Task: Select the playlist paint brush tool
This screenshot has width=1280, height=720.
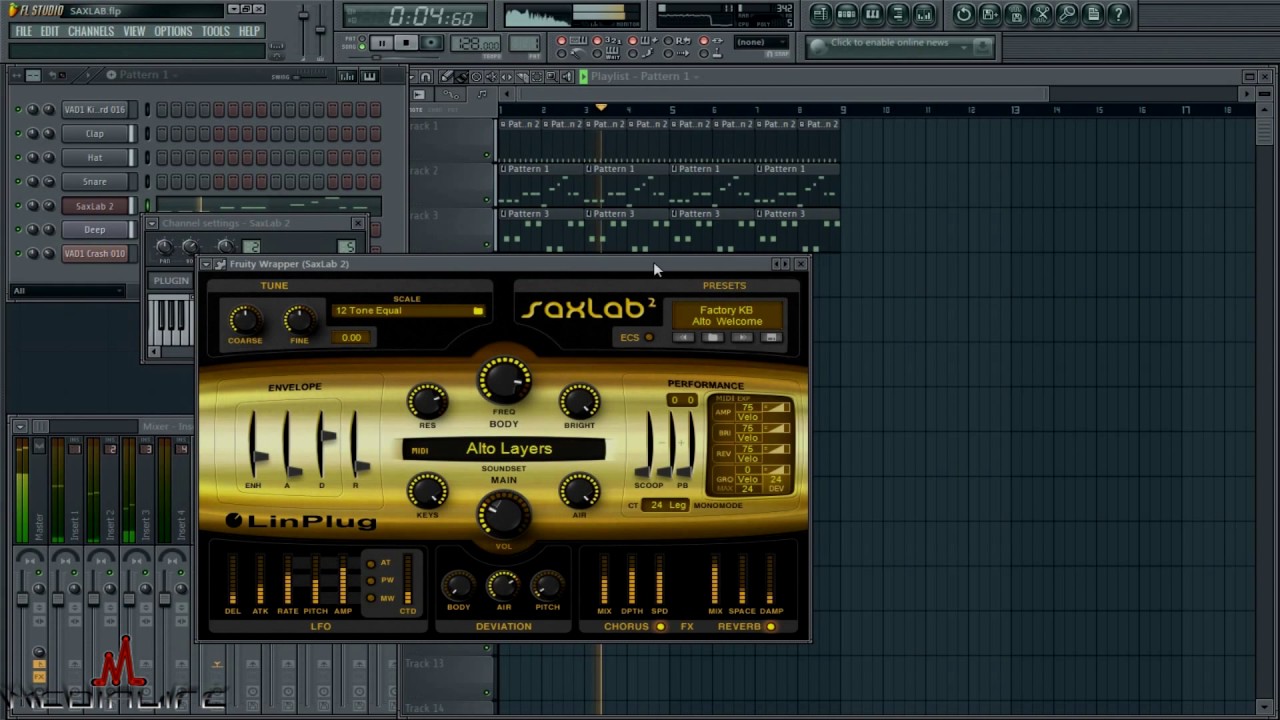Action: click(x=461, y=77)
